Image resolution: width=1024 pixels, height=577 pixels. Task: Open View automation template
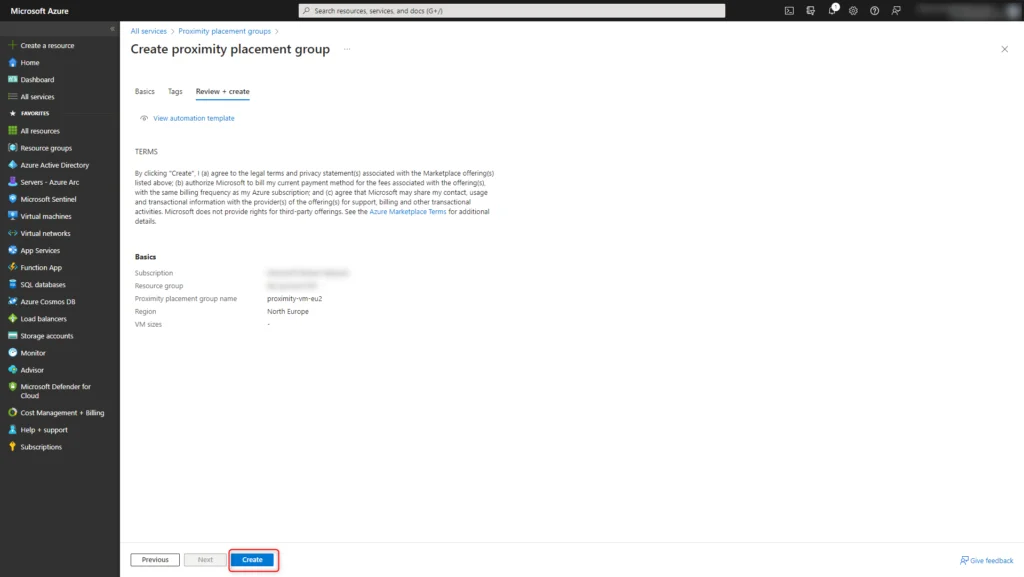point(193,118)
